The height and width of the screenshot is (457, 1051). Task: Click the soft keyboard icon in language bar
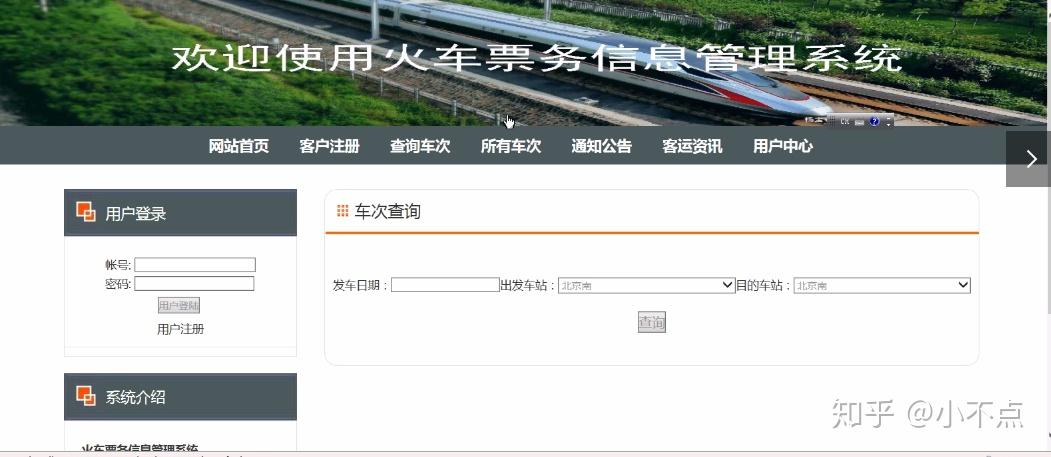click(859, 122)
